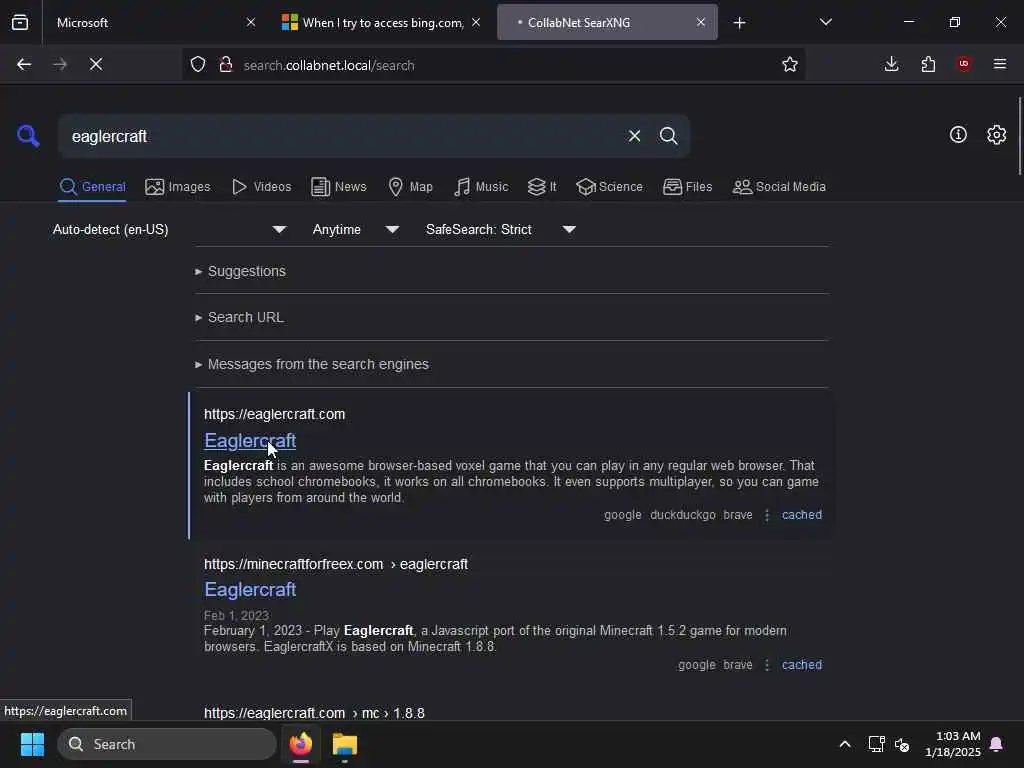The height and width of the screenshot is (768, 1024).
Task: Click more options dots on first result
Action: [767, 515]
